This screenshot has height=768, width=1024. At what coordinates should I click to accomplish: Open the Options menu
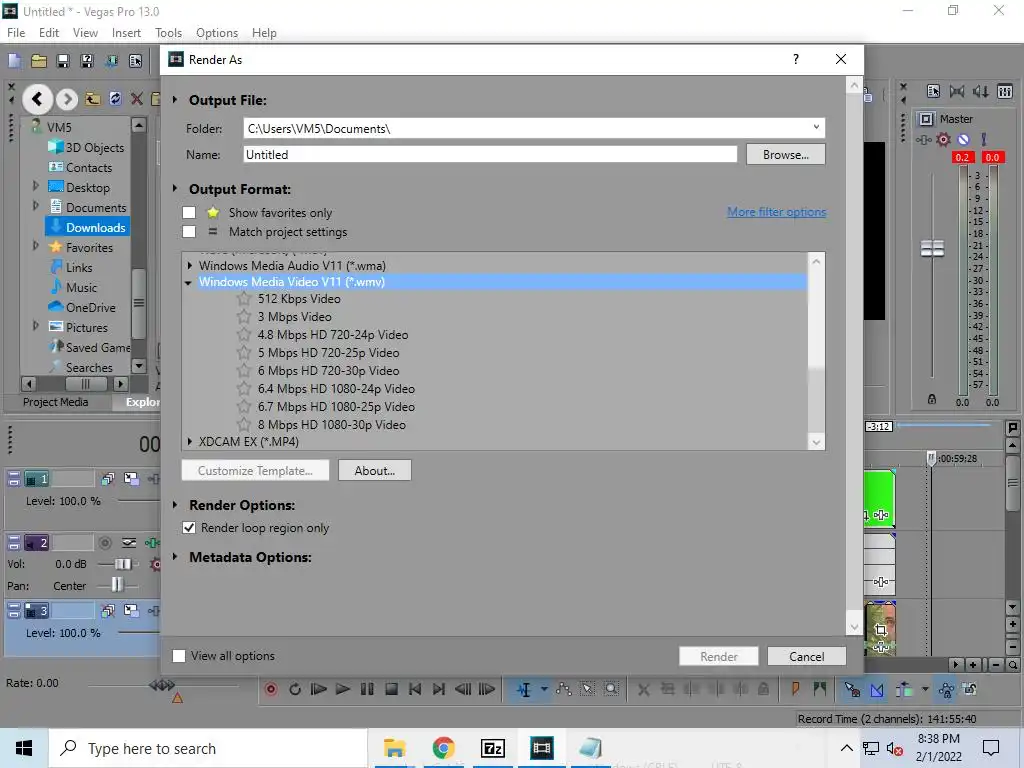pos(217,33)
